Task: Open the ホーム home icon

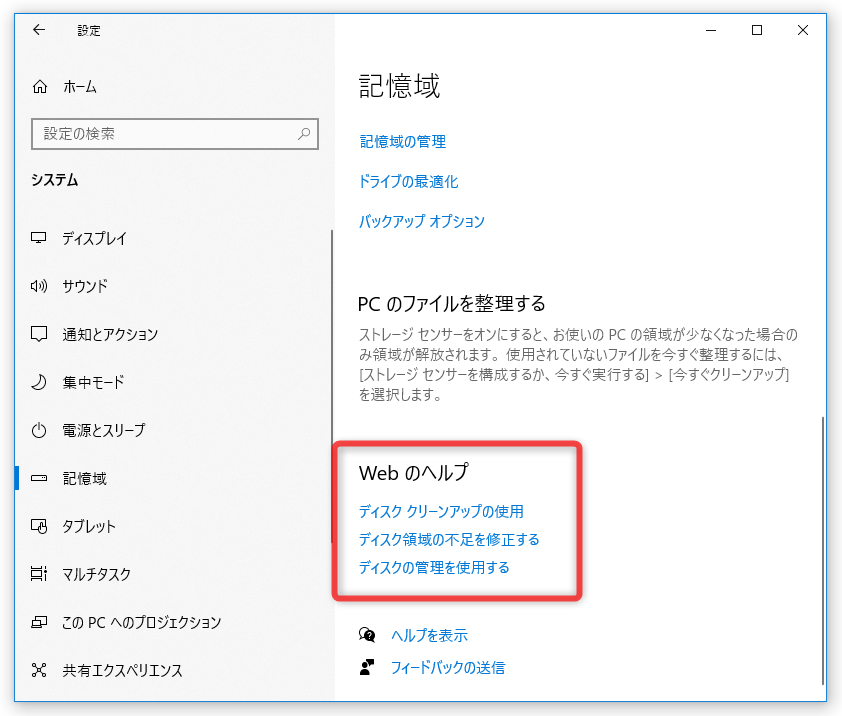Action: (x=40, y=86)
